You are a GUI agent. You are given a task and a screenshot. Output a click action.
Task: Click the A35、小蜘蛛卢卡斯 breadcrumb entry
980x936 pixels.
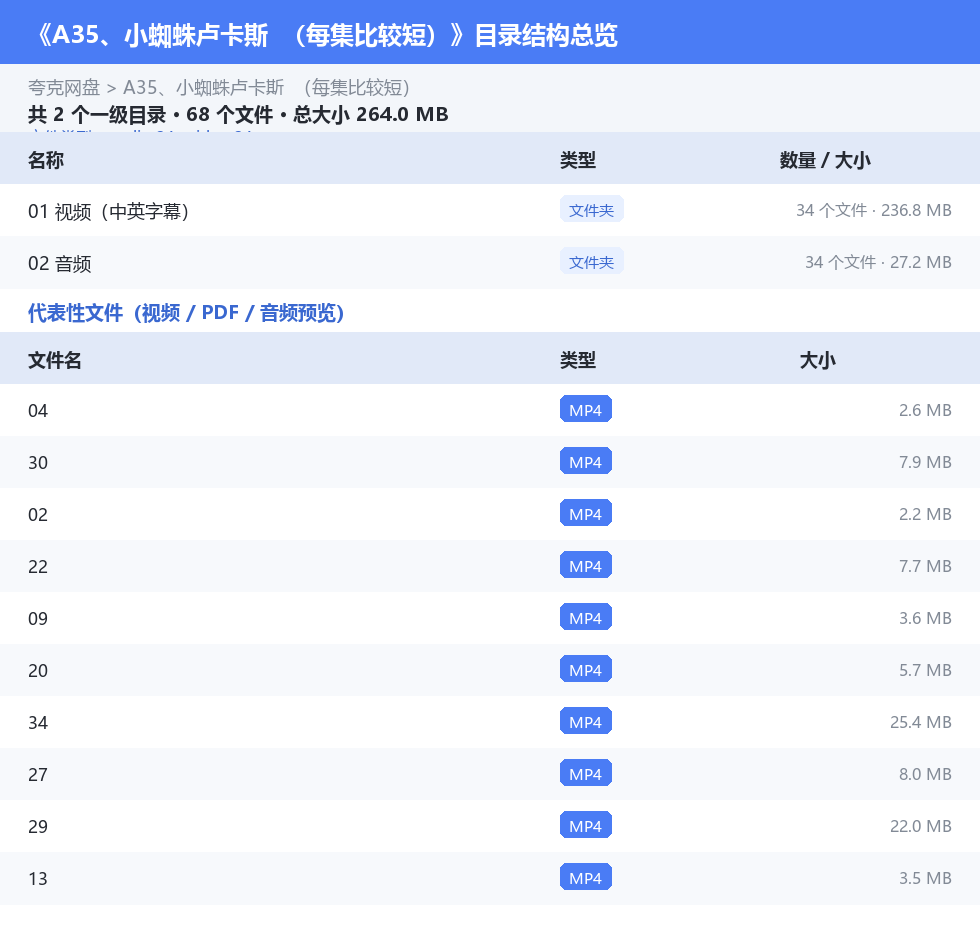click(266, 87)
